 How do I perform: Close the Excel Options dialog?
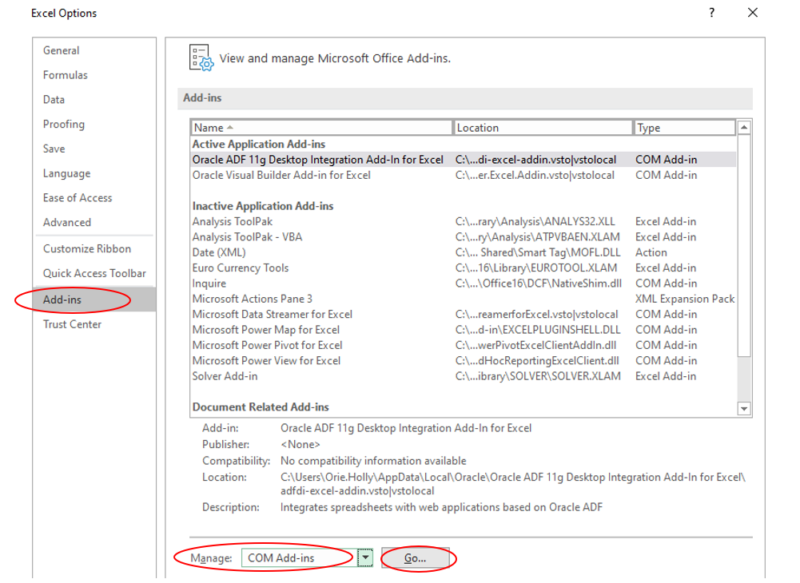(753, 13)
